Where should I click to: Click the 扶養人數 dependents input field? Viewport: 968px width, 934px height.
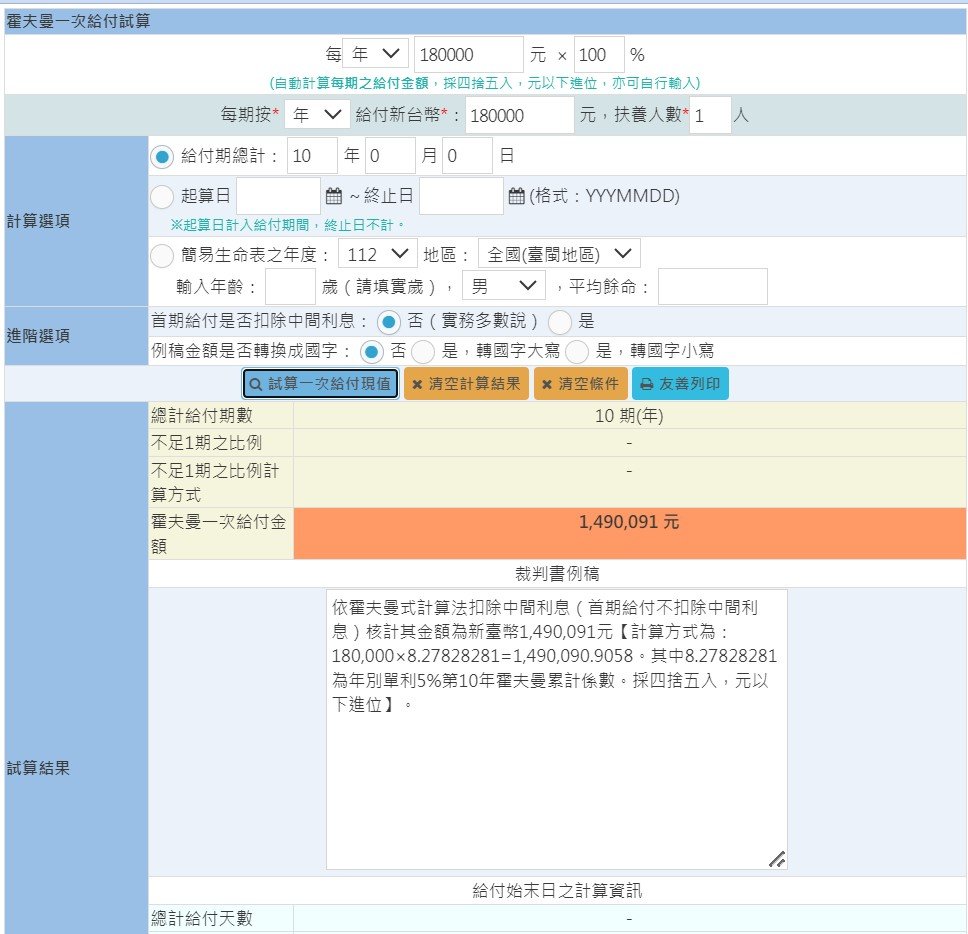pyautogui.click(x=708, y=115)
